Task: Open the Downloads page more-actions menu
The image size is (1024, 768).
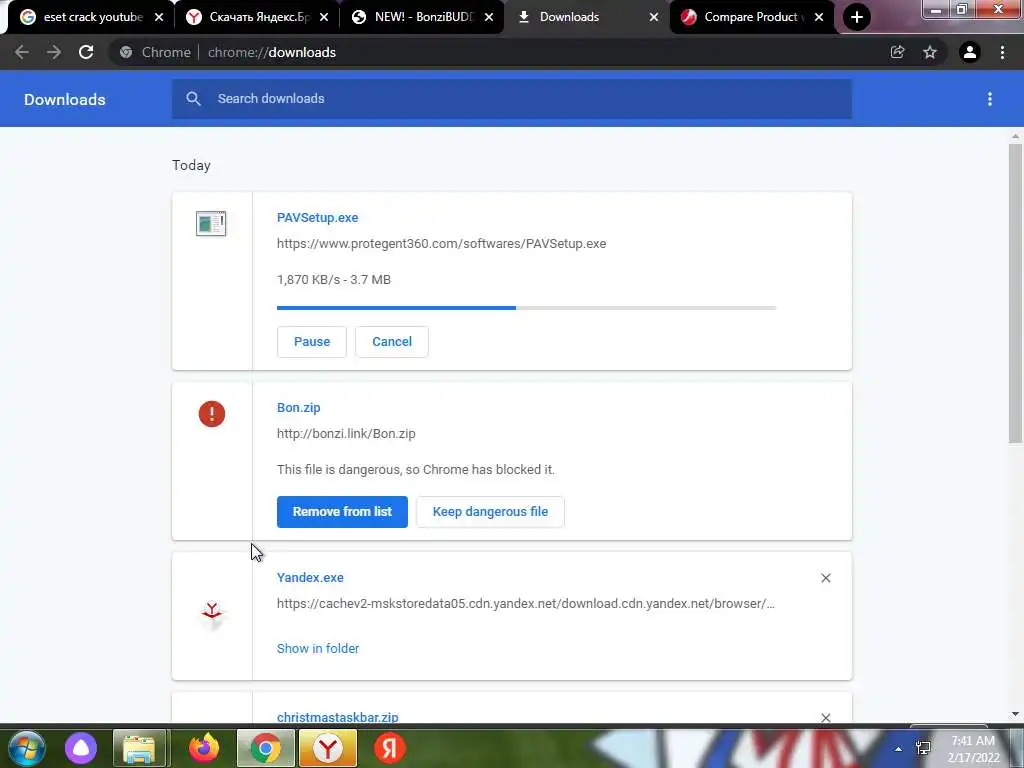Action: pos(990,99)
